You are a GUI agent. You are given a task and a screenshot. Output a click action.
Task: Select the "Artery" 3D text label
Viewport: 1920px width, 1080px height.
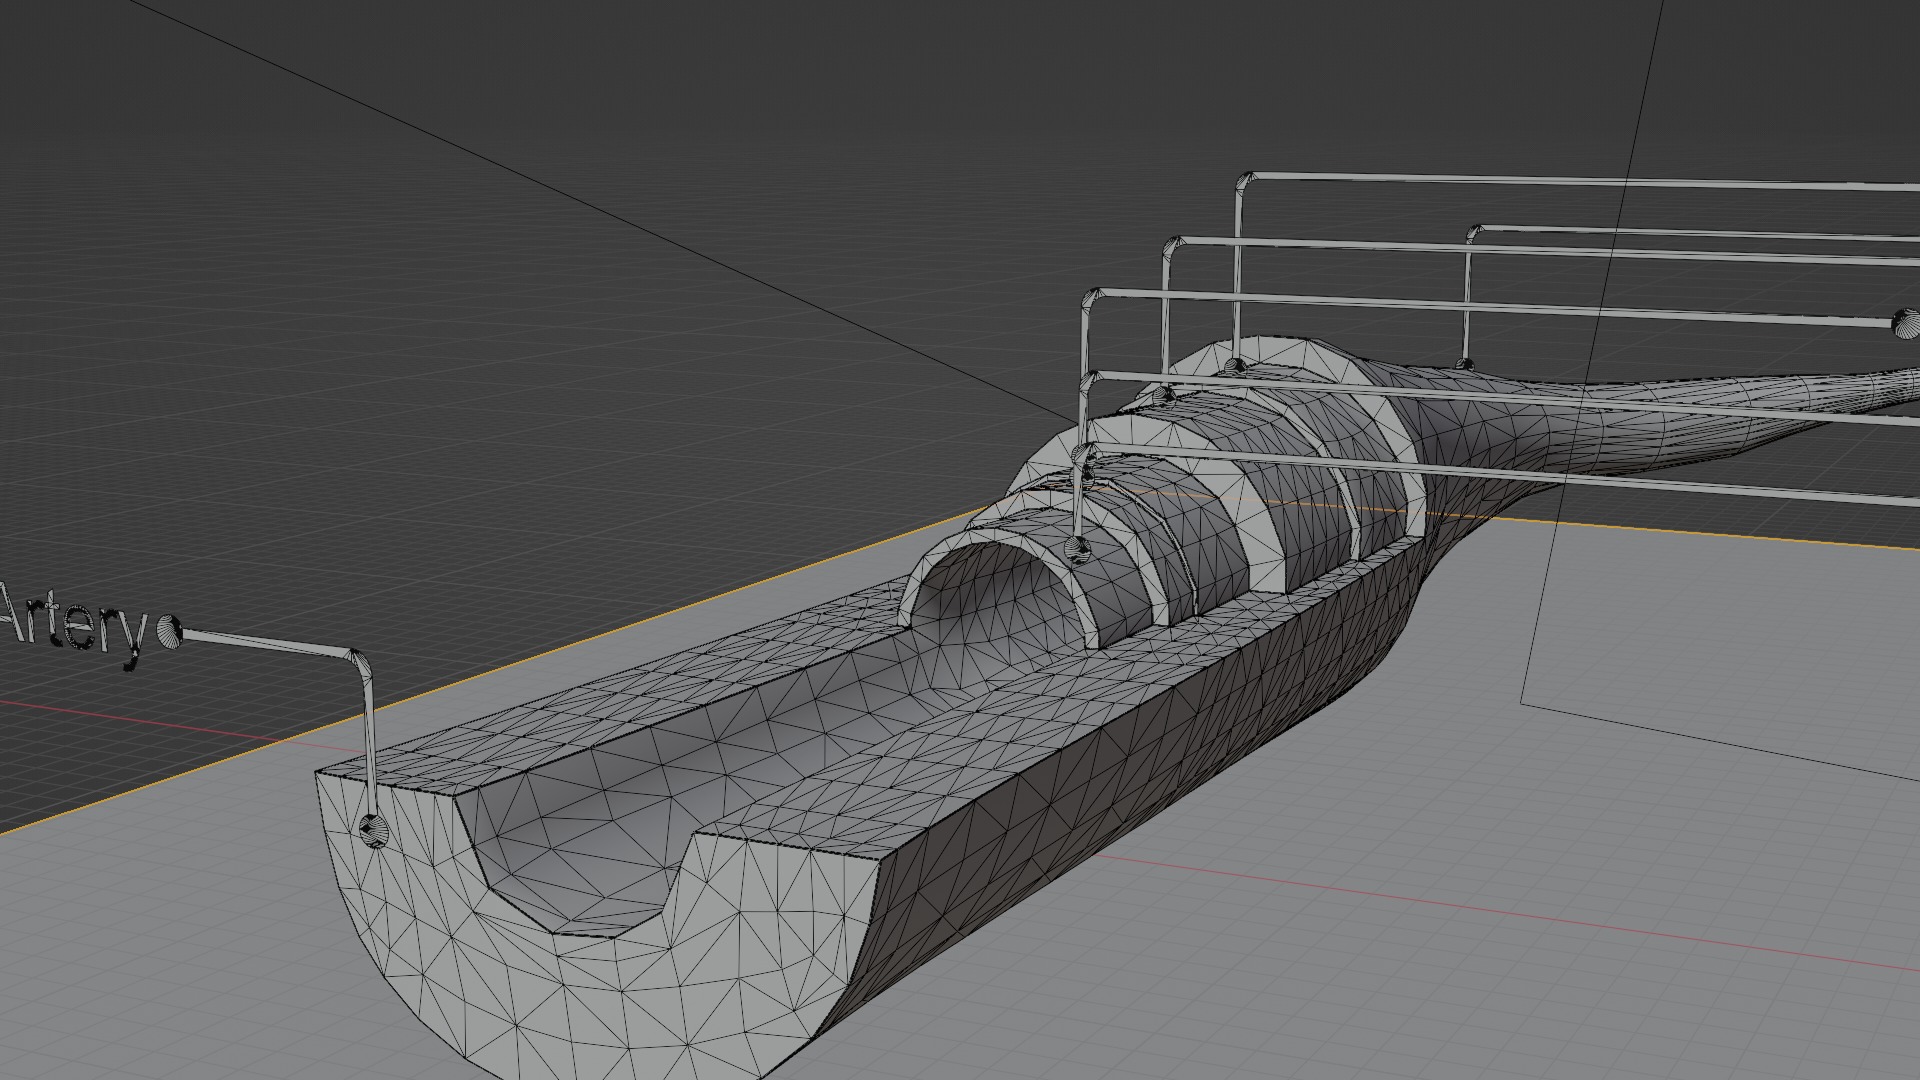point(72,624)
